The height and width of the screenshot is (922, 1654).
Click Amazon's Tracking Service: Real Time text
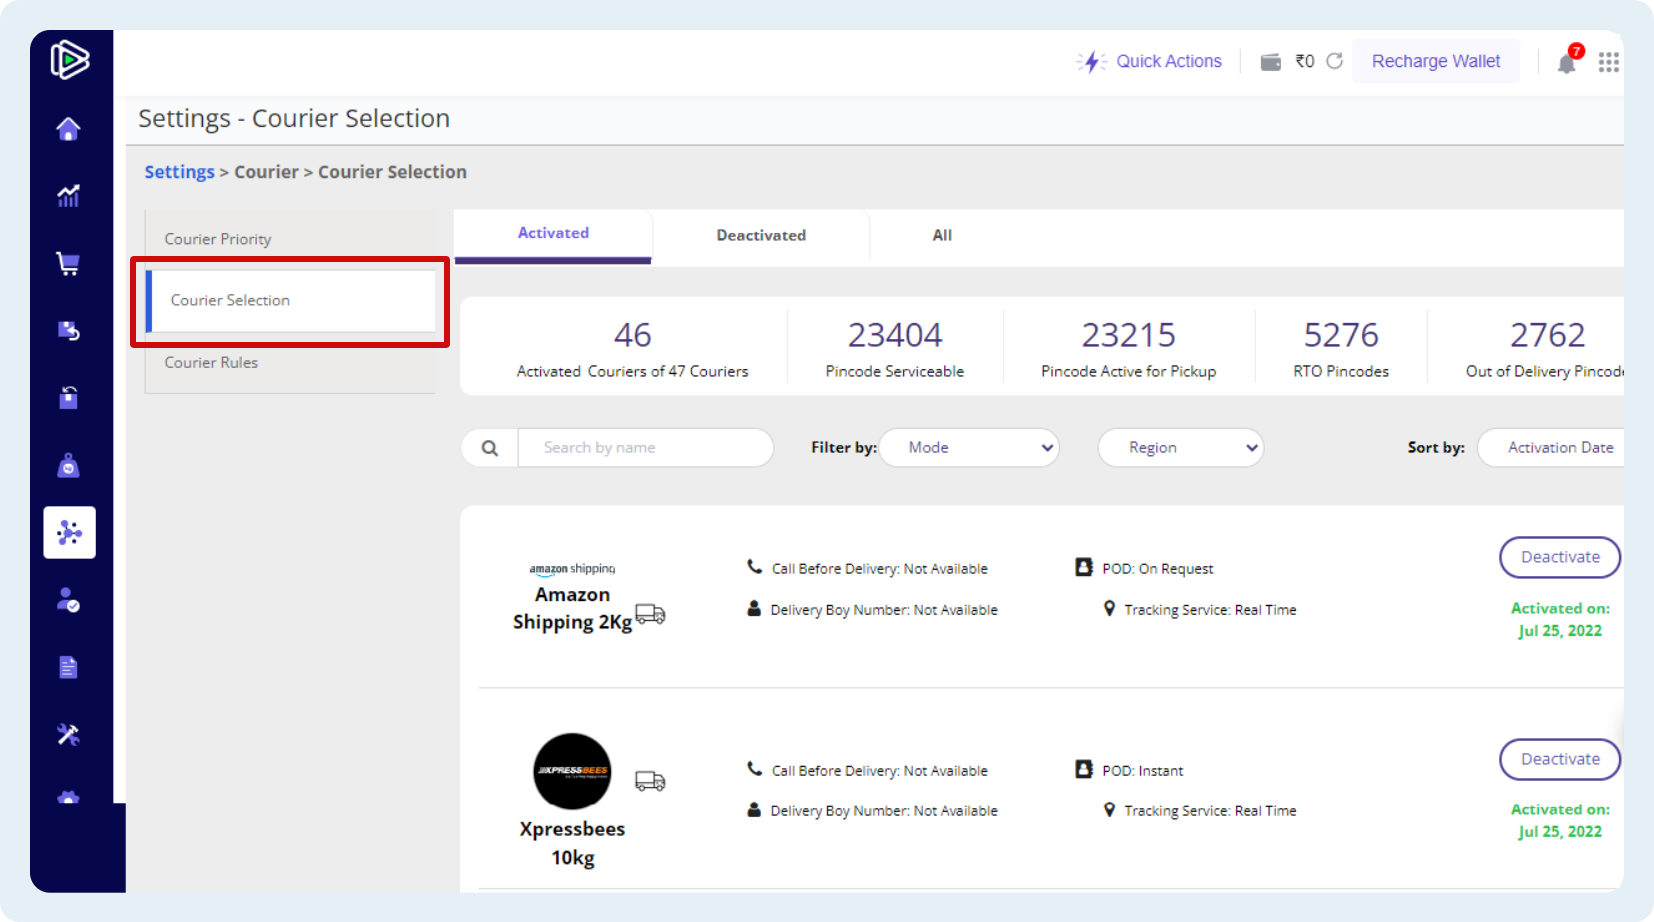click(x=1210, y=610)
